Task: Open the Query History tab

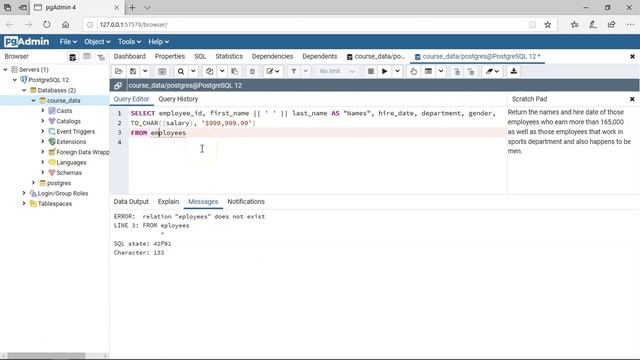Action: [x=178, y=99]
